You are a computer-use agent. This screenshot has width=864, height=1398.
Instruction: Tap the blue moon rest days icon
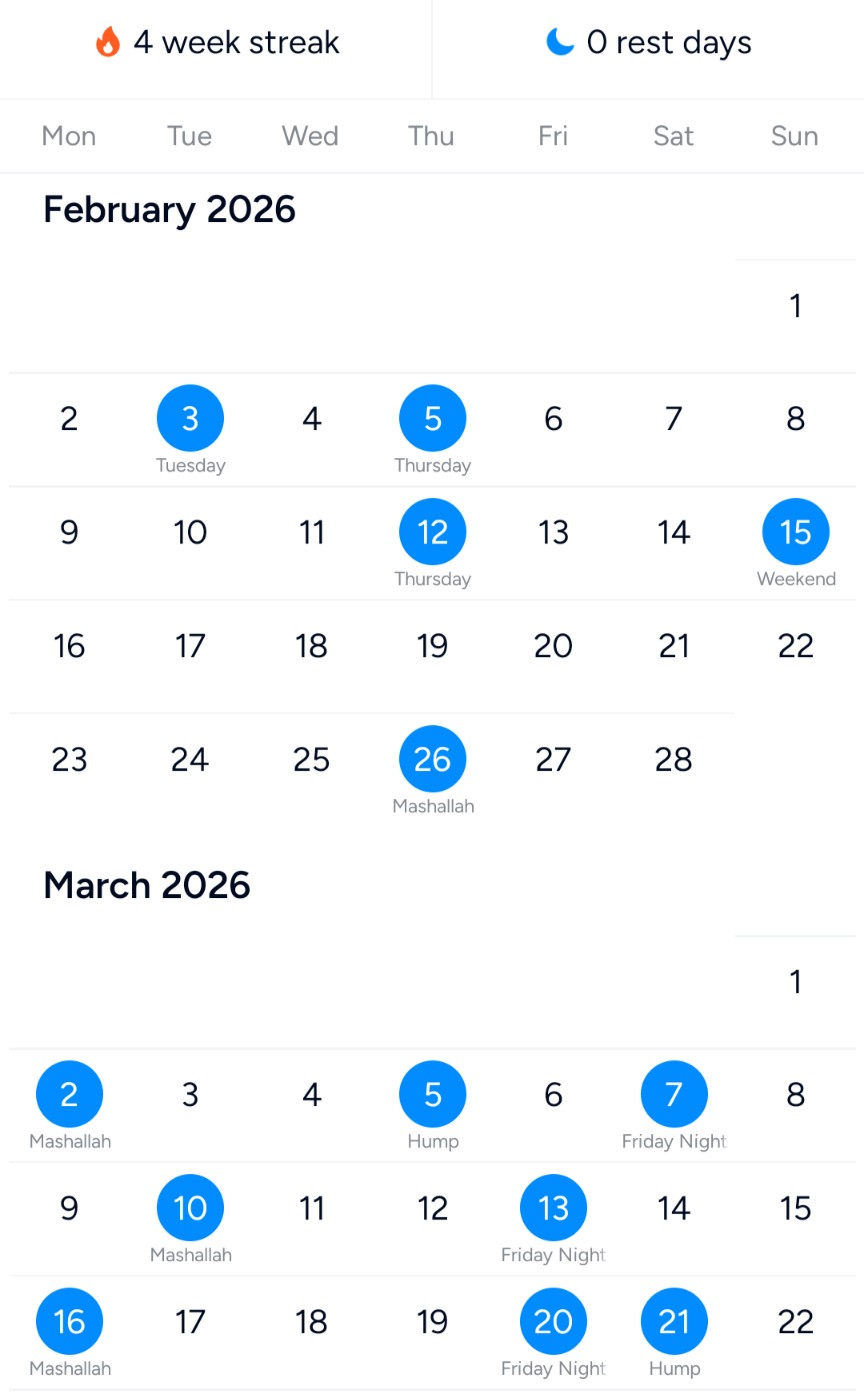pyautogui.click(x=560, y=42)
